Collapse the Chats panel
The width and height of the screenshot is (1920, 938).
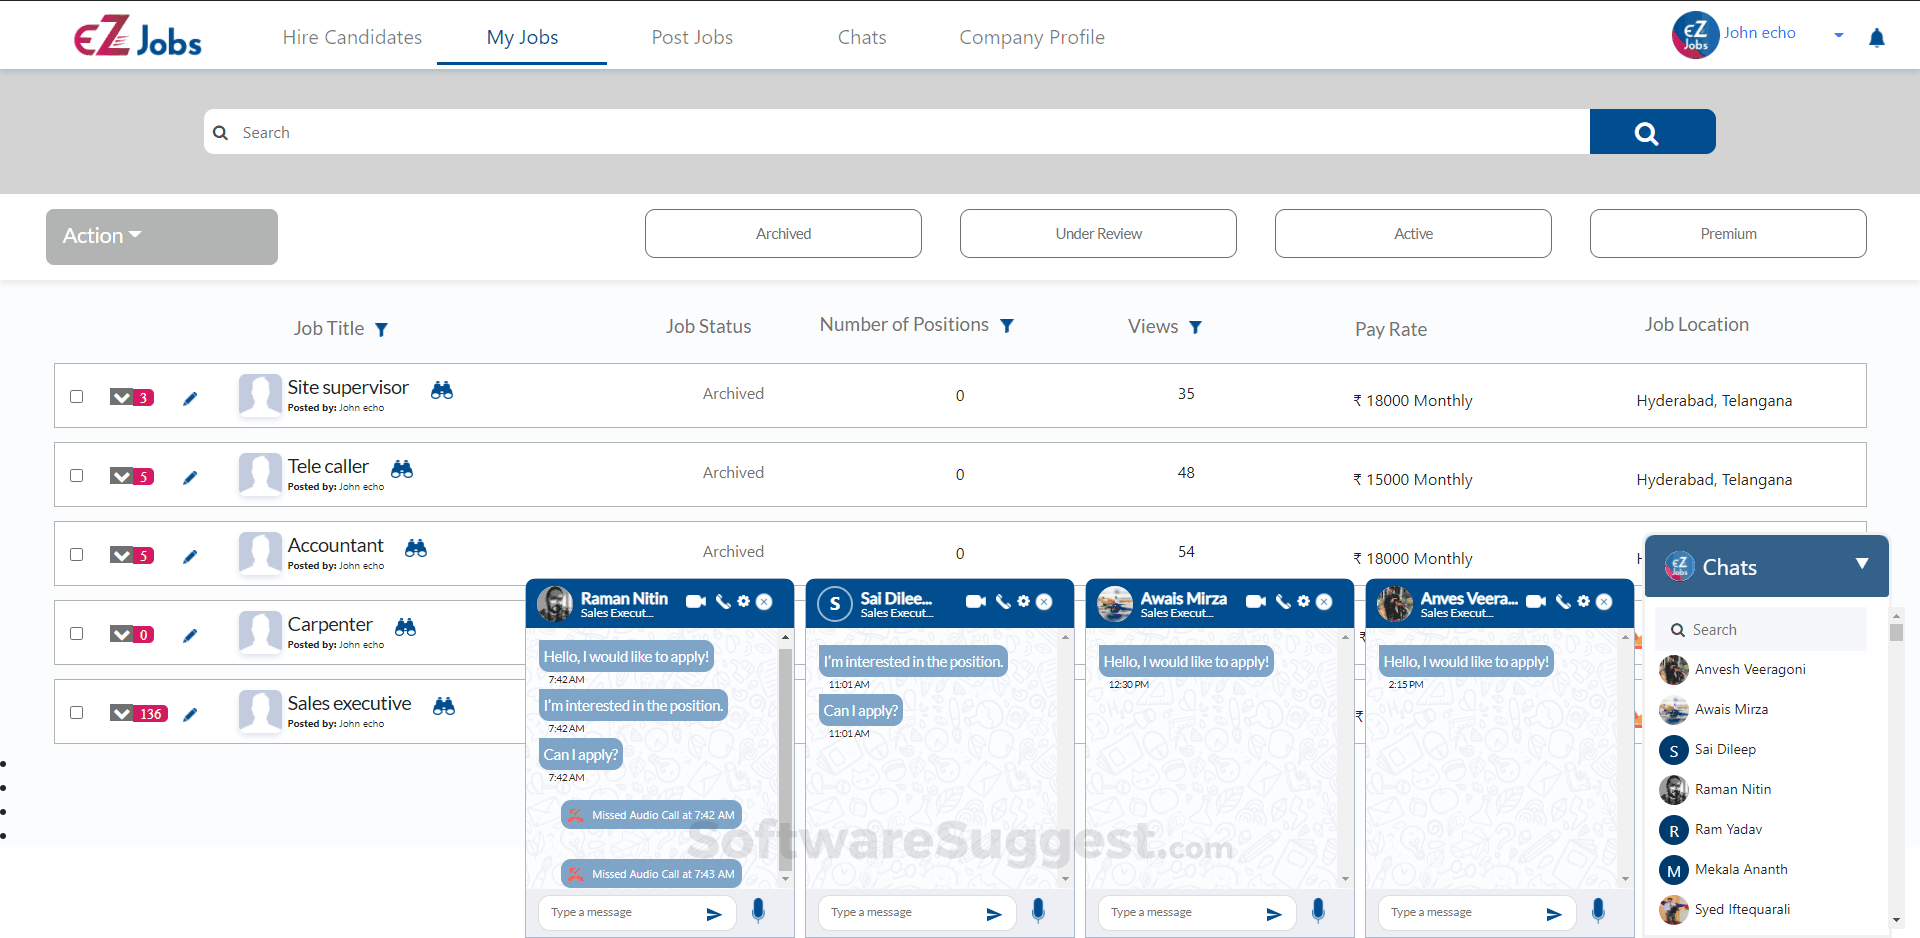click(x=1862, y=565)
